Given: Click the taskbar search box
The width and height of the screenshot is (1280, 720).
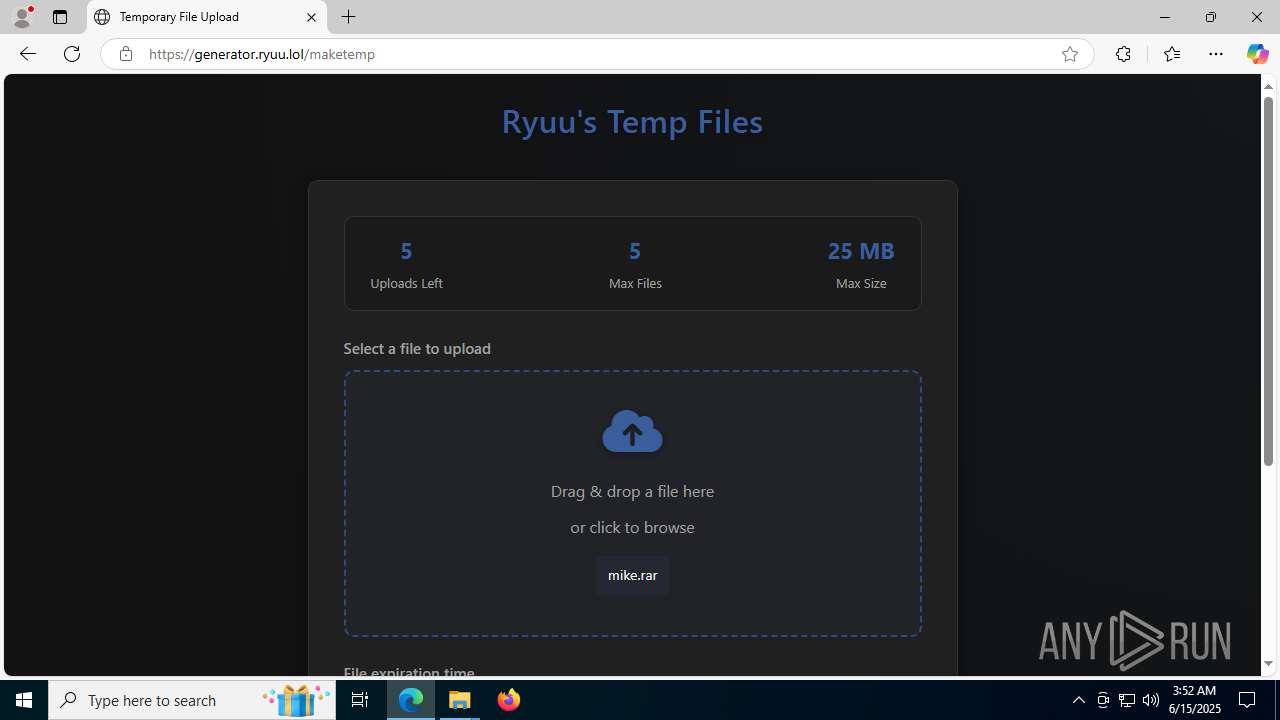Looking at the screenshot, I should click(x=193, y=700).
